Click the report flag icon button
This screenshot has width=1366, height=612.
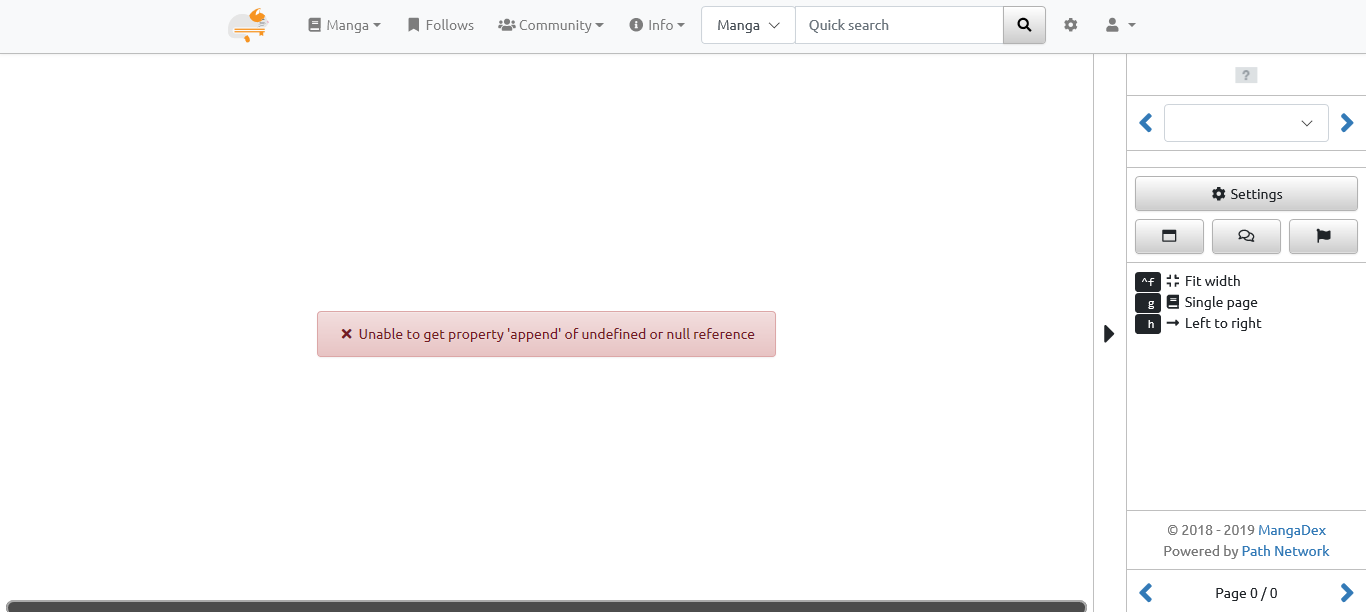point(1323,237)
